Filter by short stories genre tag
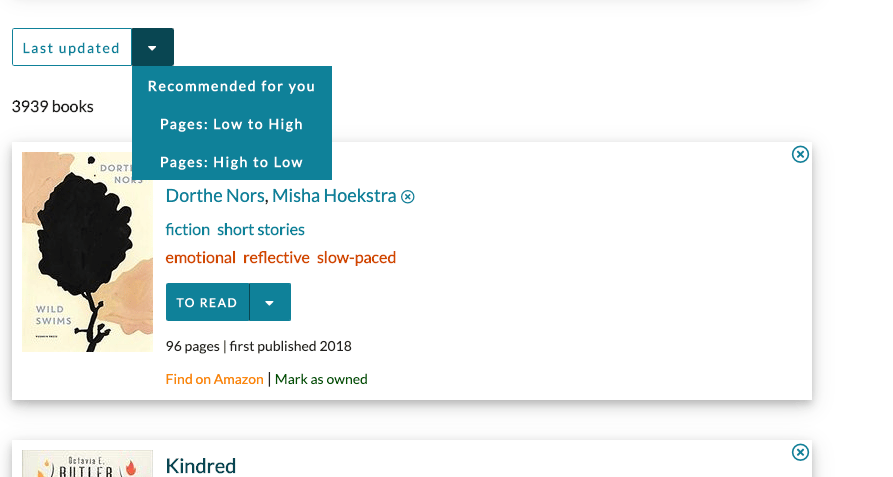Viewport: 893px width, 477px height. pos(261,229)
